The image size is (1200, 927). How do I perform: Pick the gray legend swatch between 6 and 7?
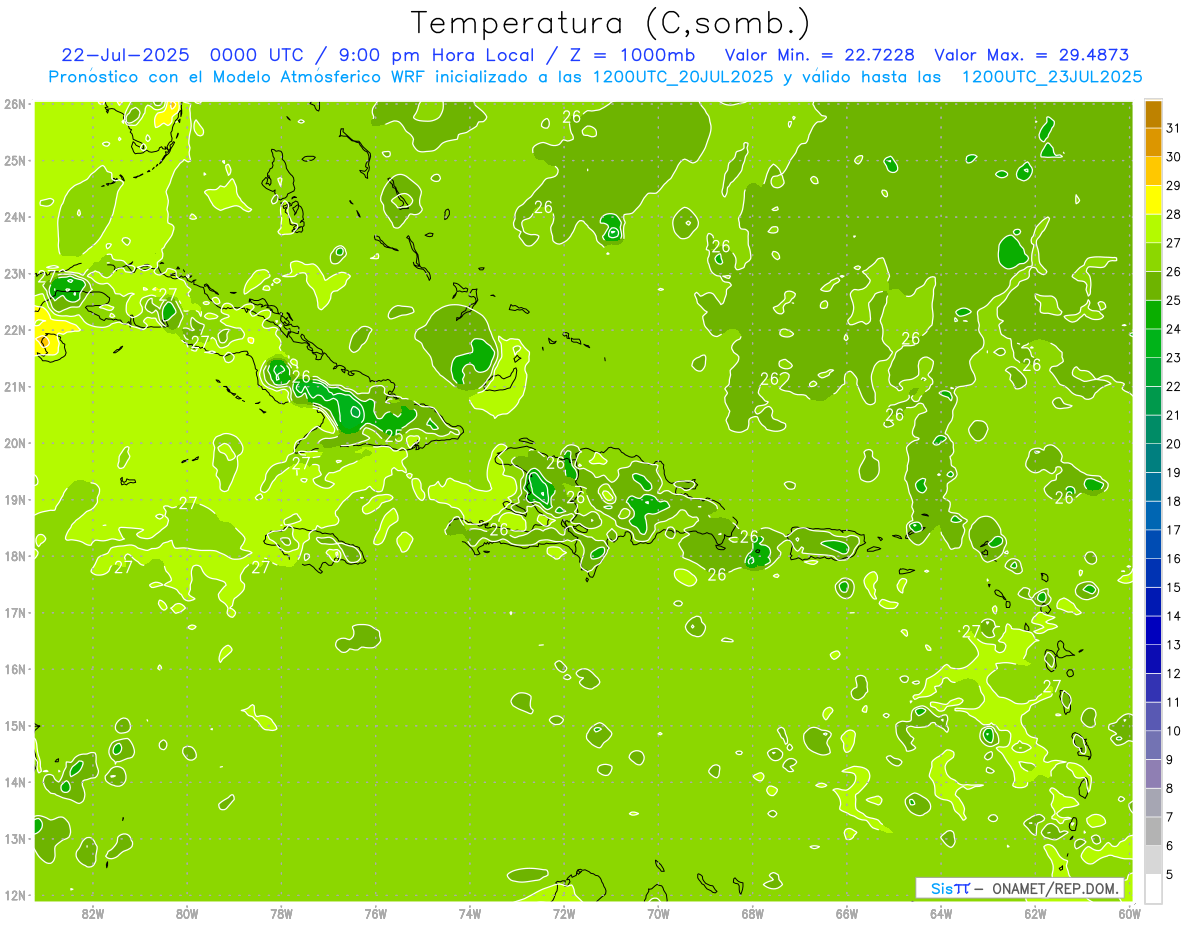(x=1153, y=831)
